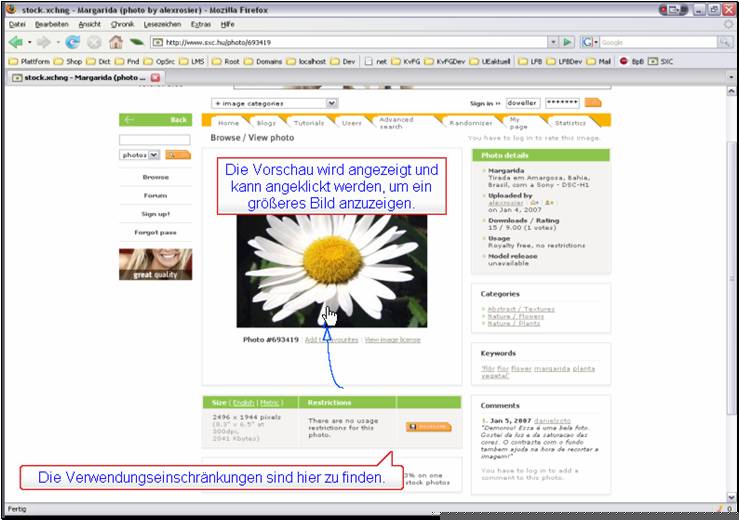
Task: Expand the photos search type dropdown
Action: tap(140, 155)
